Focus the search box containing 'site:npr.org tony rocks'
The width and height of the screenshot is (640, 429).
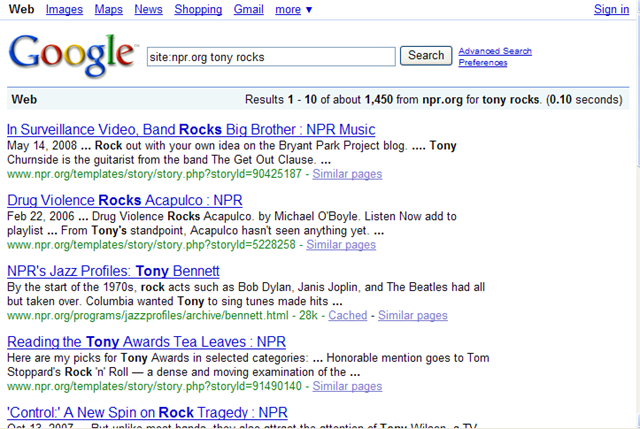point(271,57)
